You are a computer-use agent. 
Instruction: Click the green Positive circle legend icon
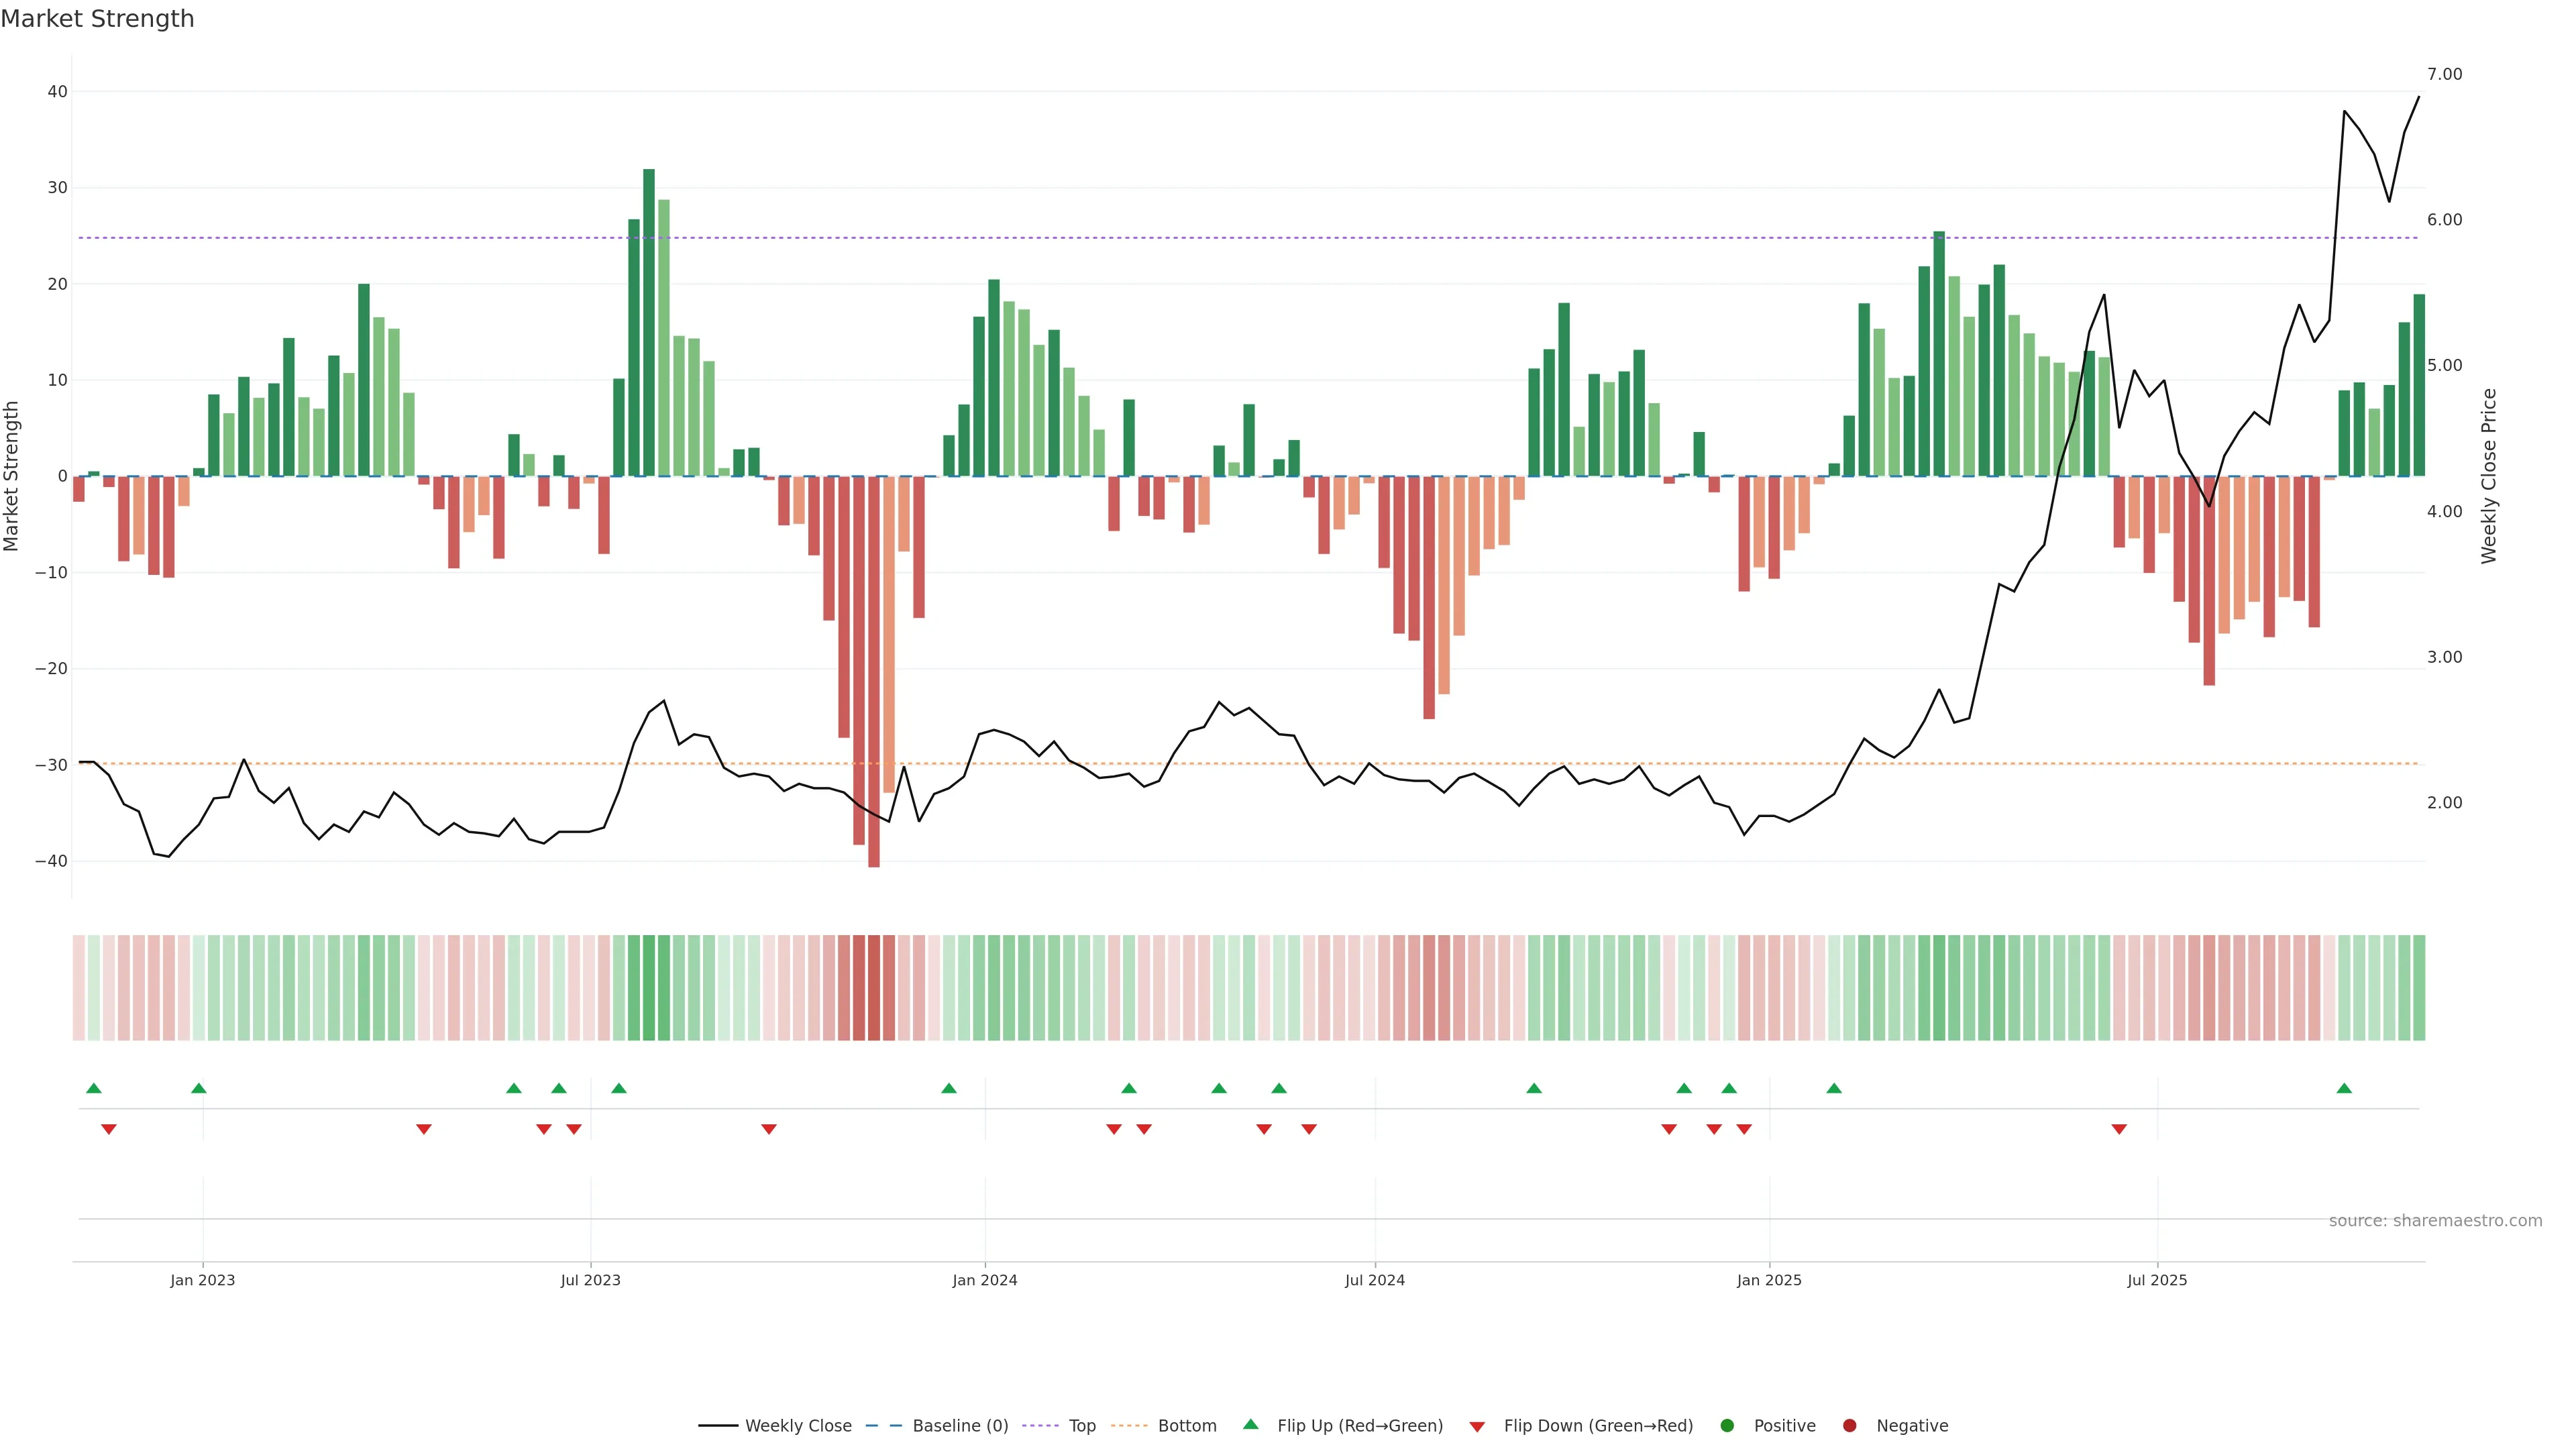click(x=1726, y=1426)
